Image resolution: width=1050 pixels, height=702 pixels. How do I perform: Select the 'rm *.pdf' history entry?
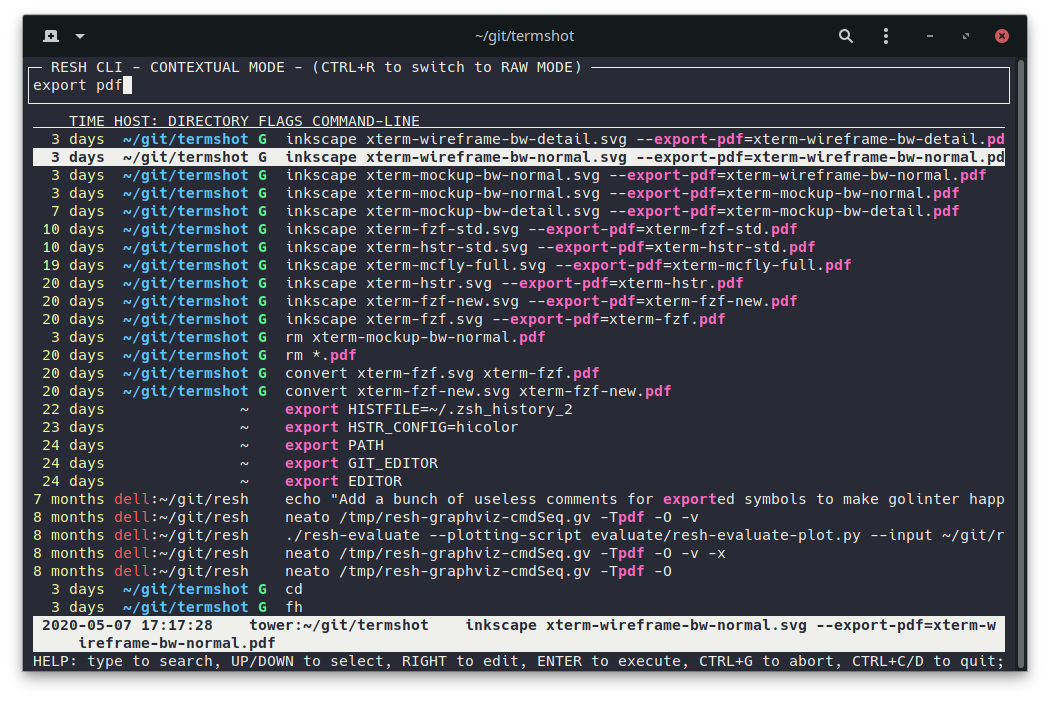click(x=320, y=355)
